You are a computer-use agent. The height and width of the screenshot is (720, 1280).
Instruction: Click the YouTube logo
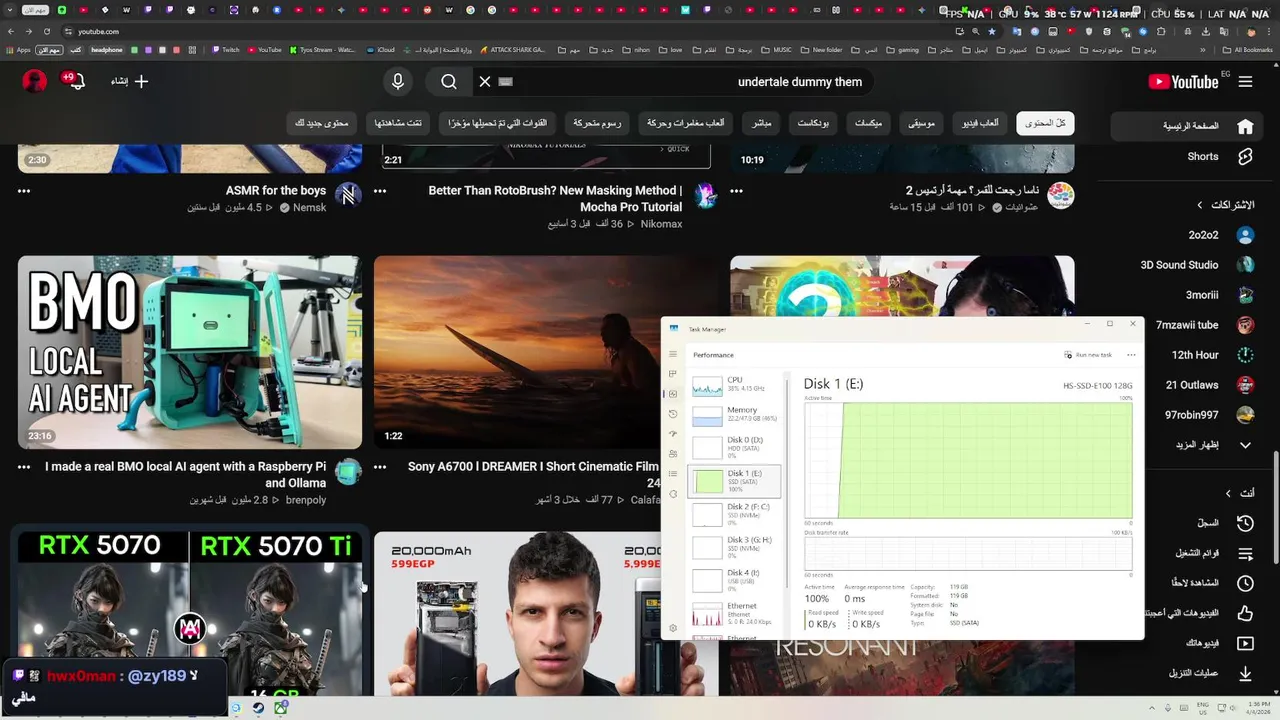pos(1183,82)
